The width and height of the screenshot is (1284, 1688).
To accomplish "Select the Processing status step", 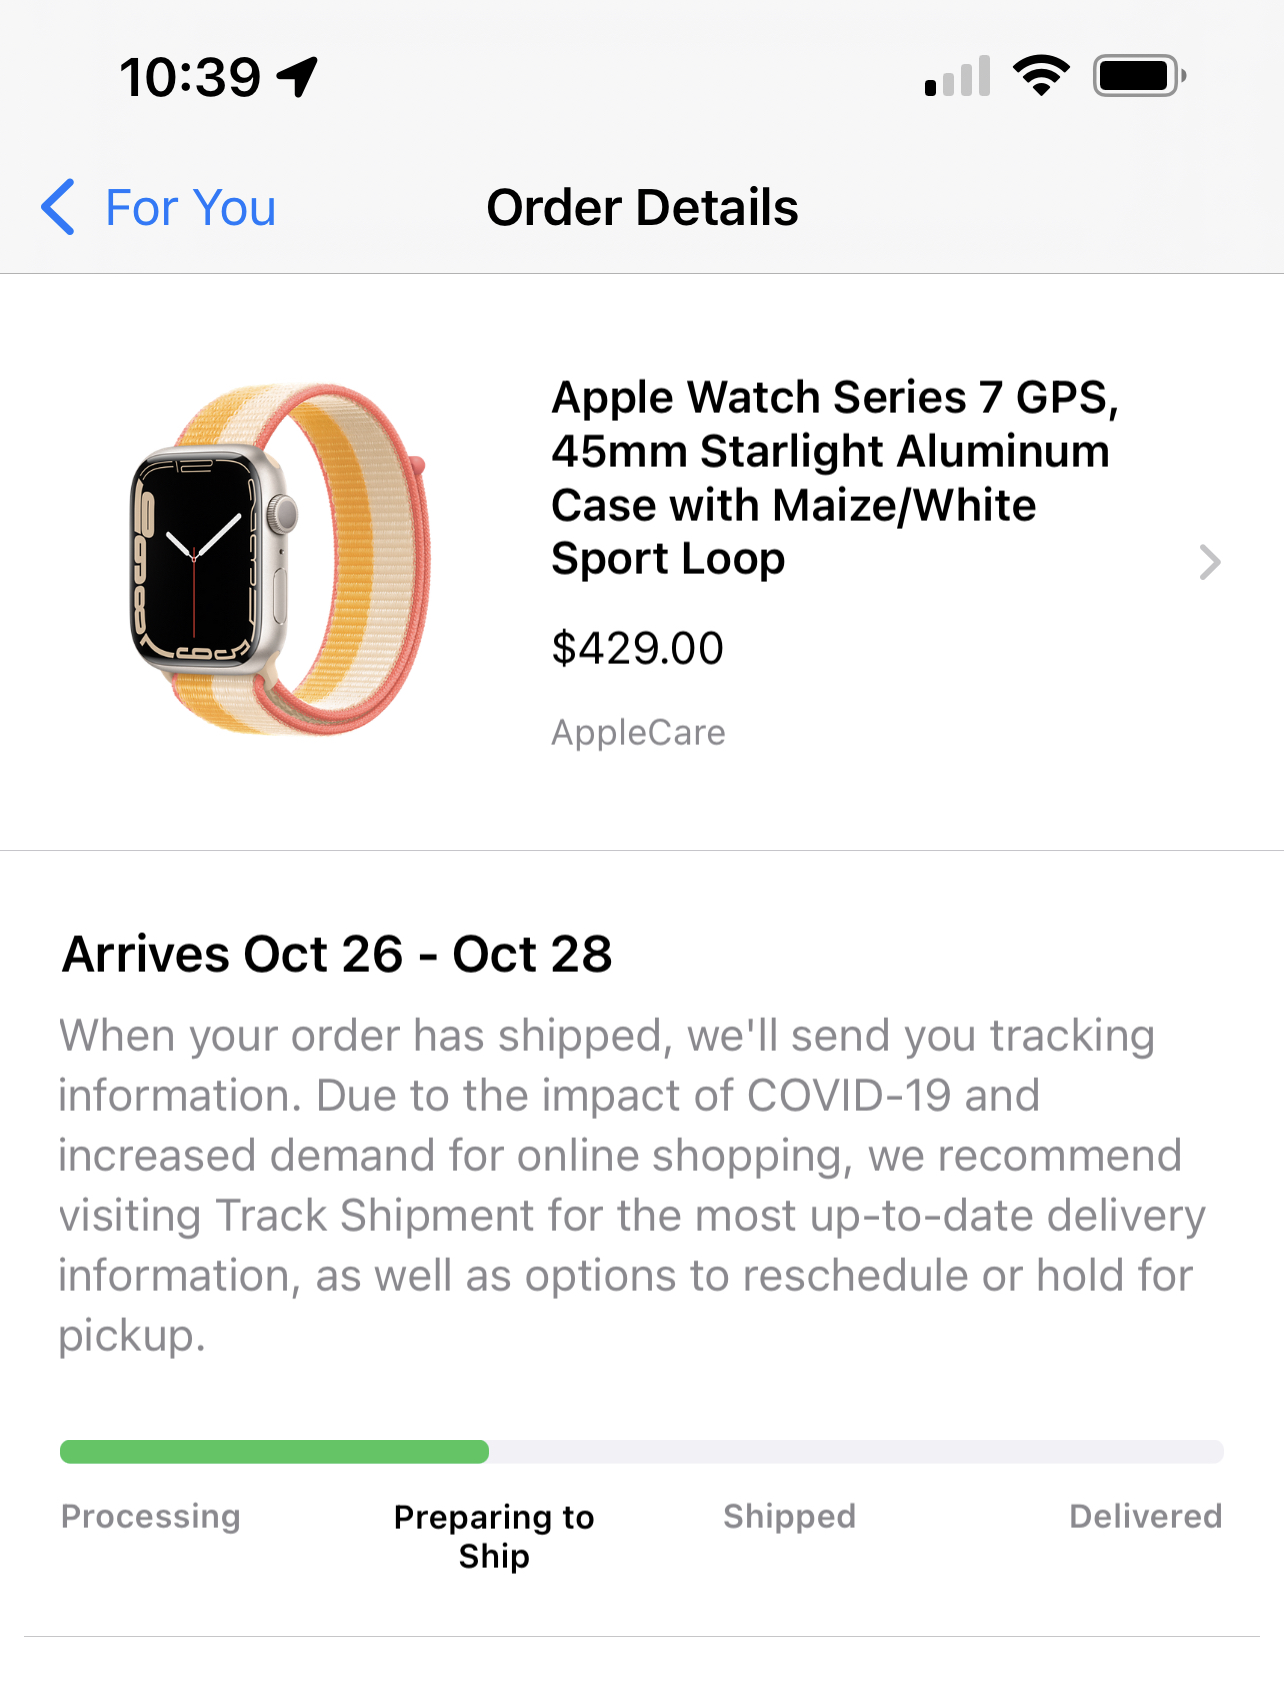I will point(151,1516).
